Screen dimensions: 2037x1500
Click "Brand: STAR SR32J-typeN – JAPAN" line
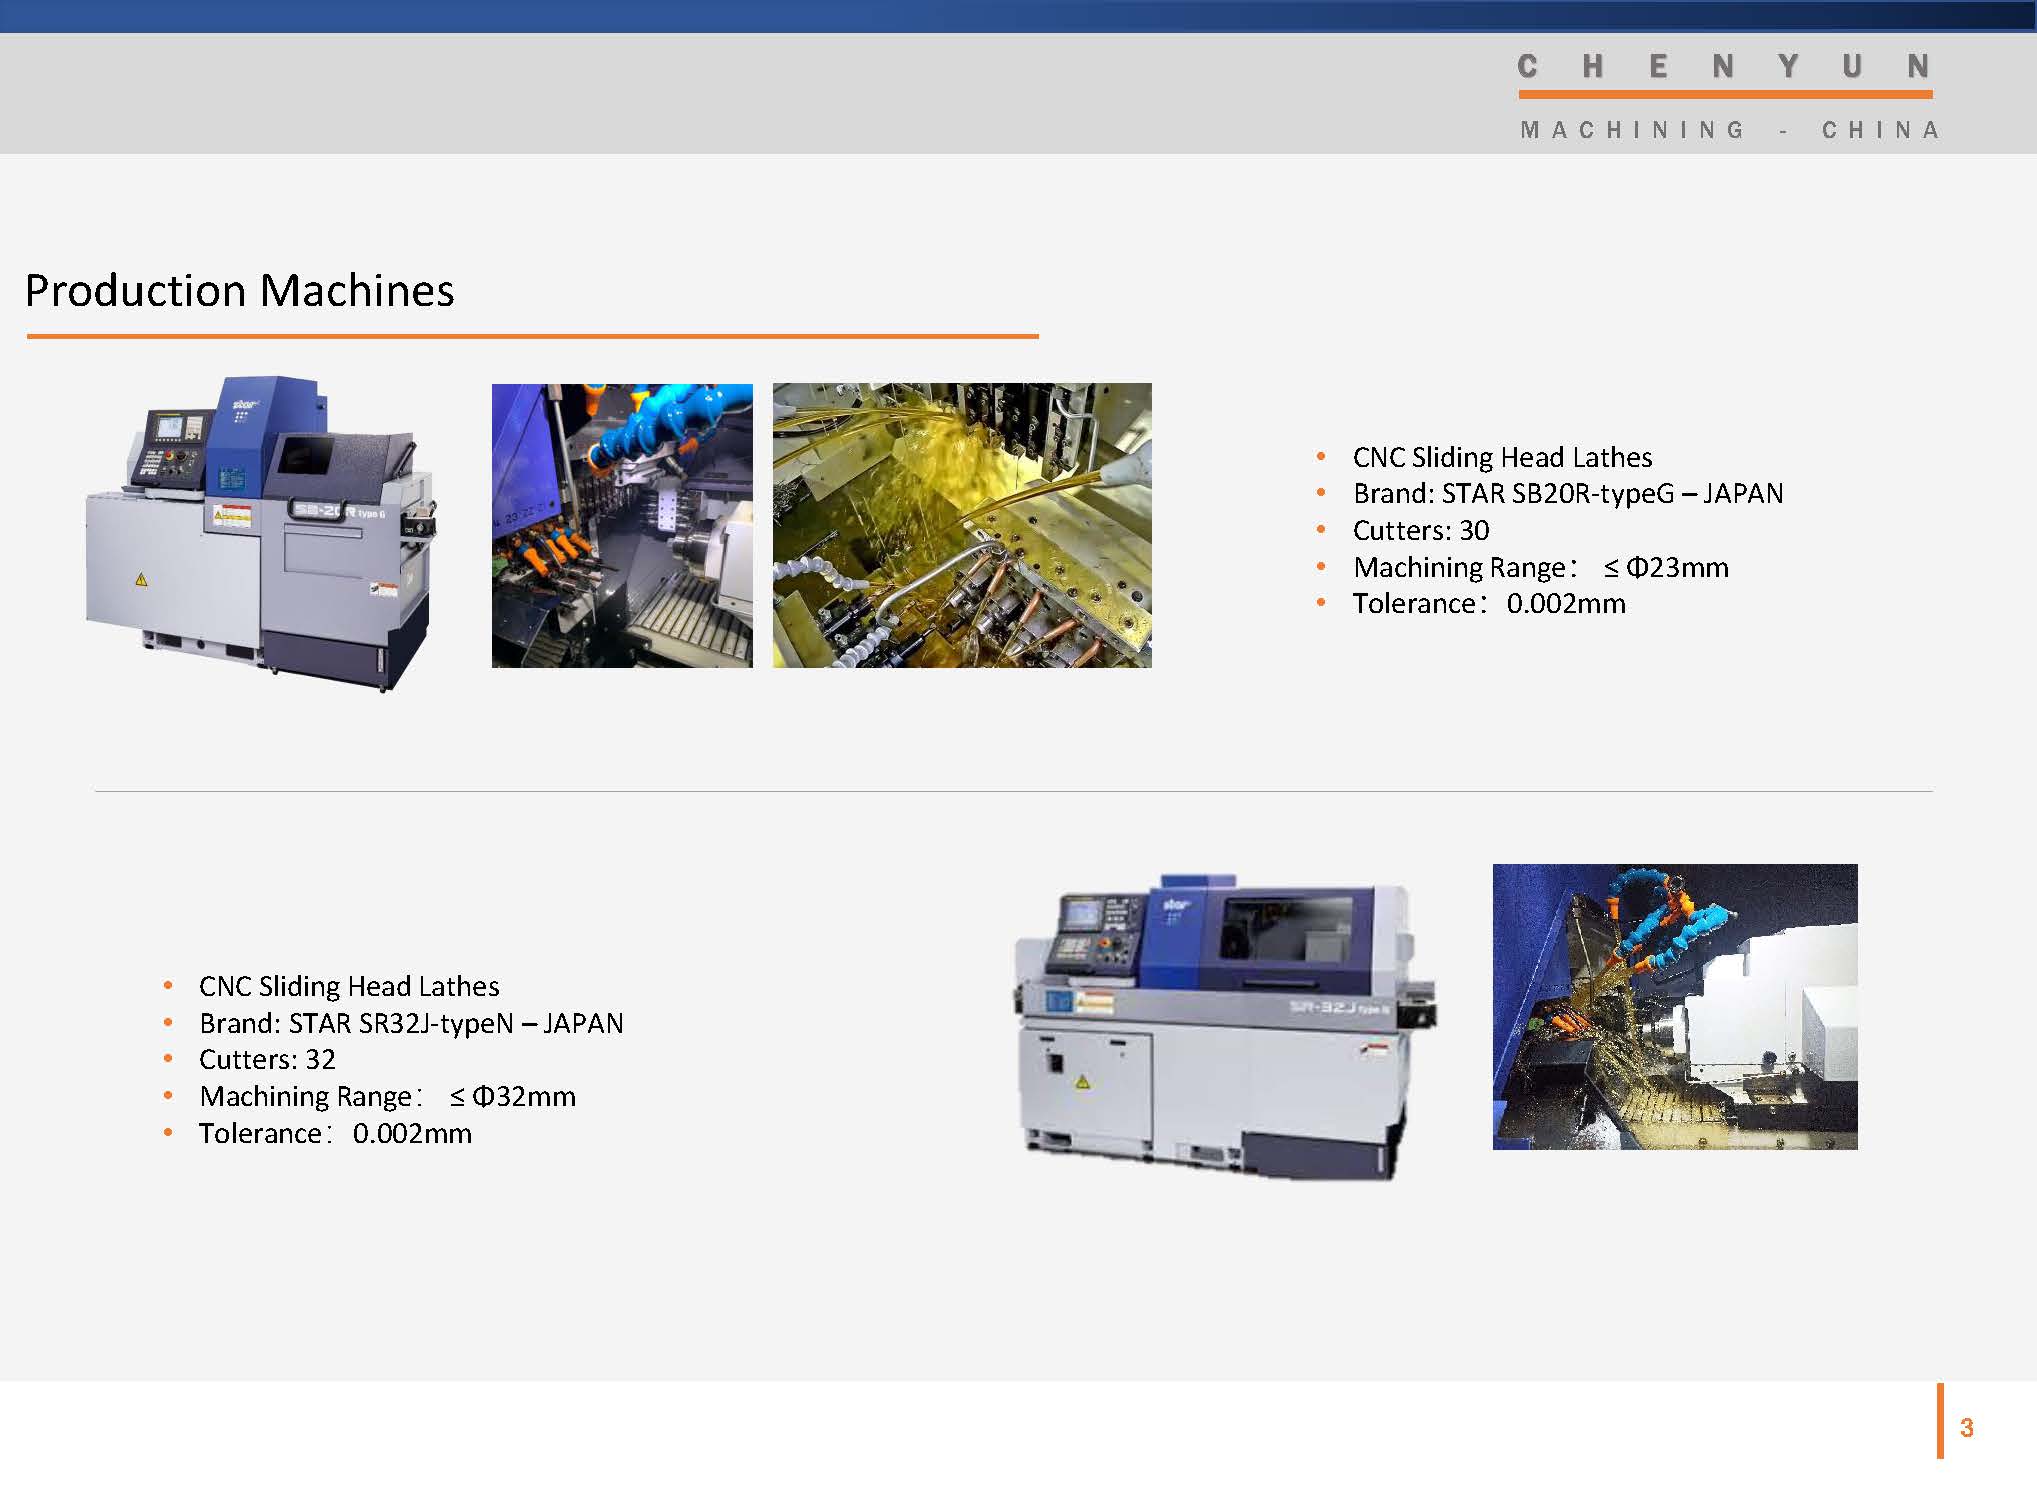pyautogui.click(x=411, y=1024)
